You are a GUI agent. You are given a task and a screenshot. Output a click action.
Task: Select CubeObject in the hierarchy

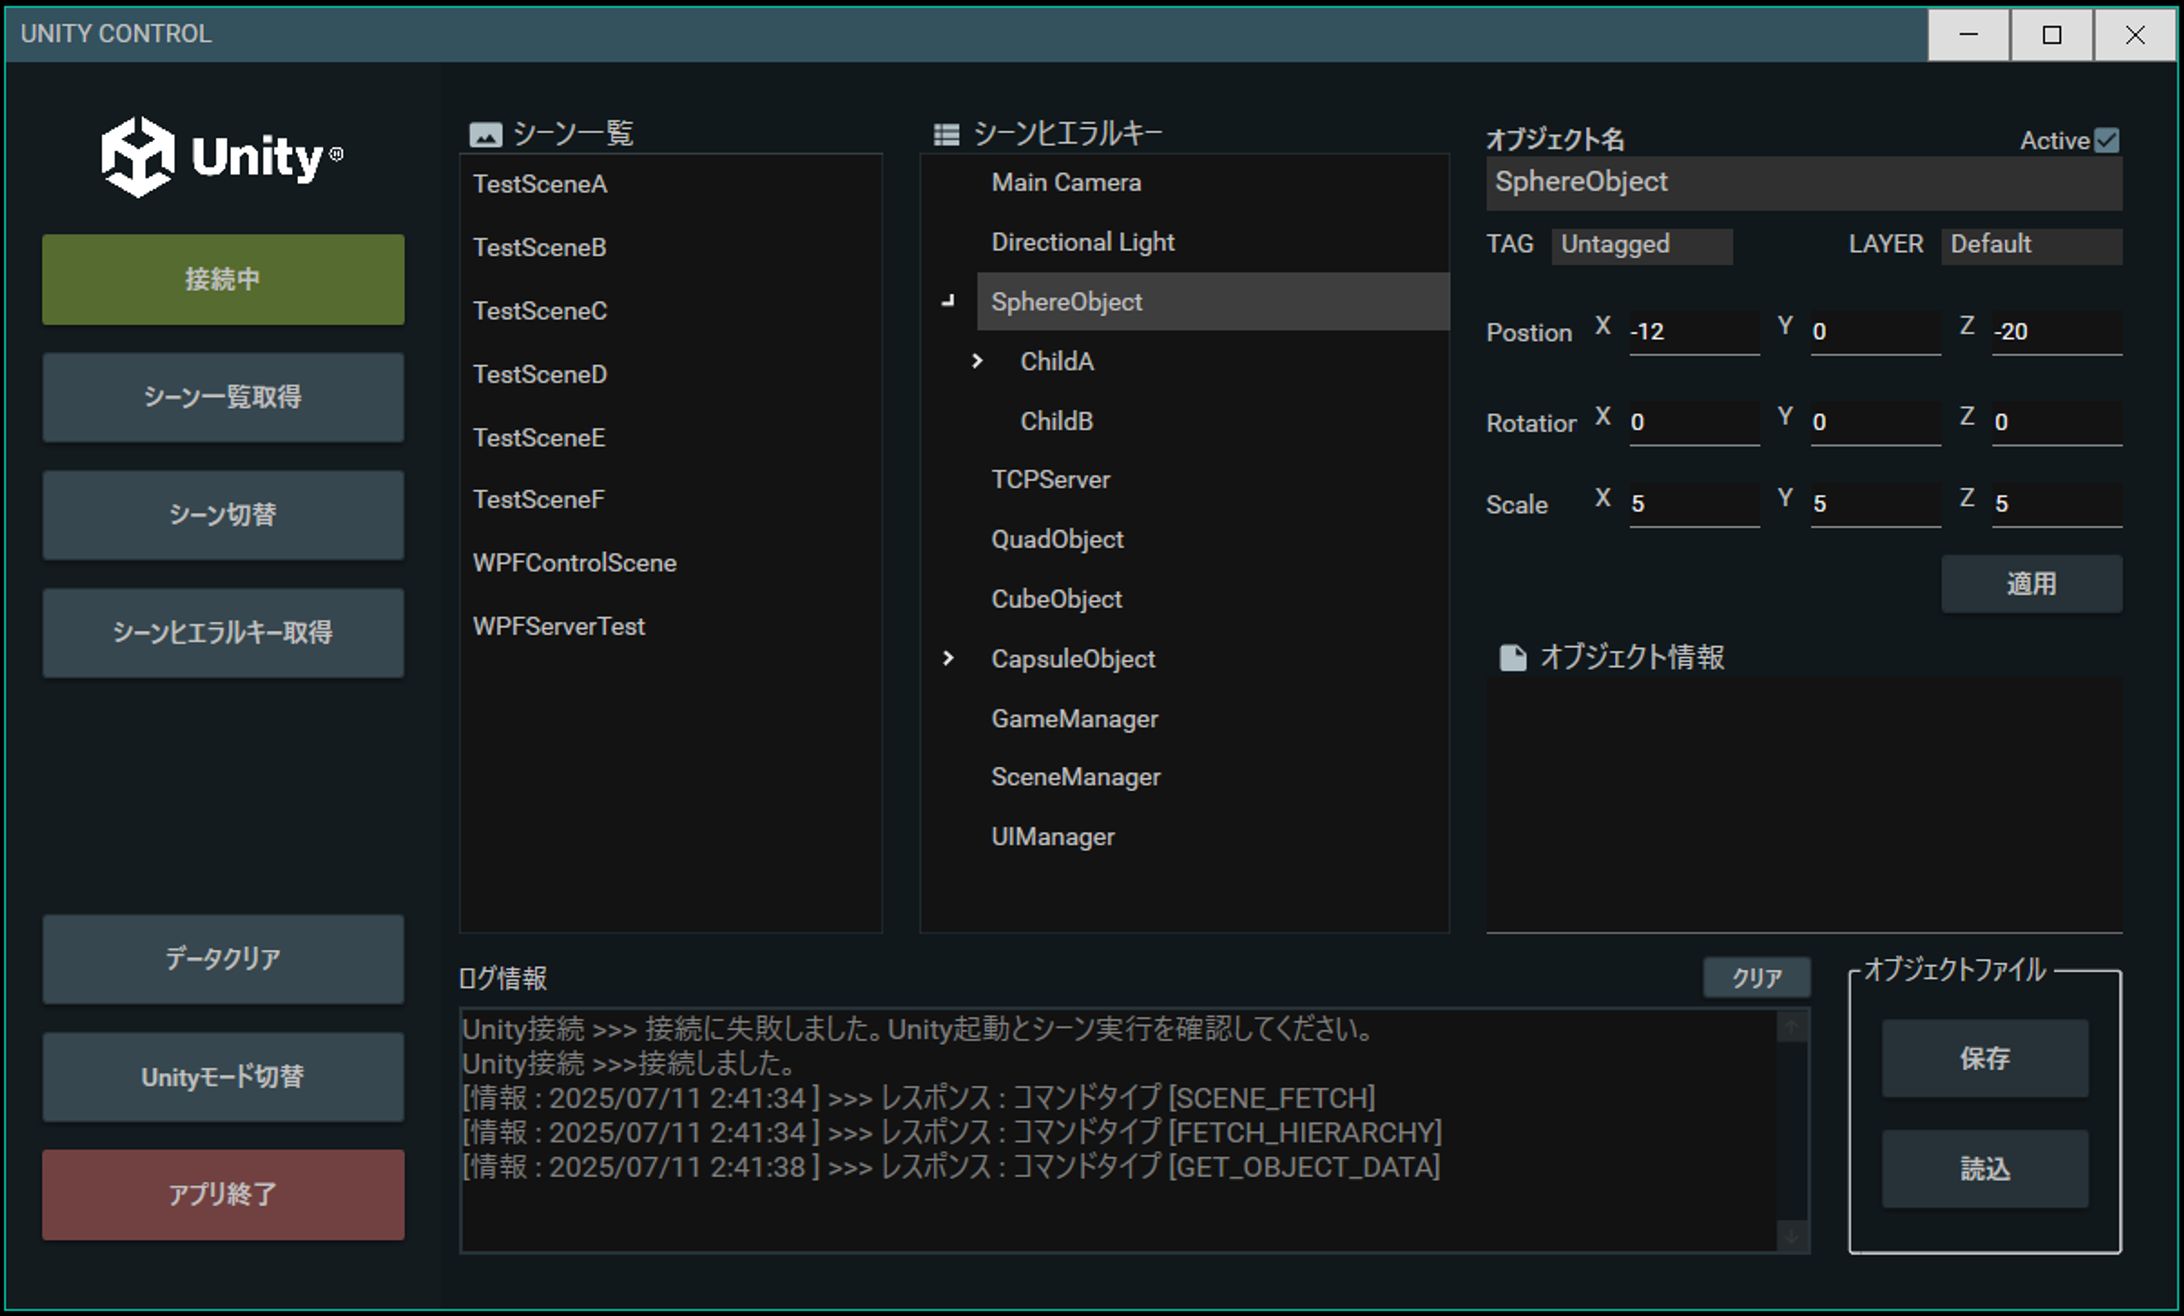(x=1056, y=599)
